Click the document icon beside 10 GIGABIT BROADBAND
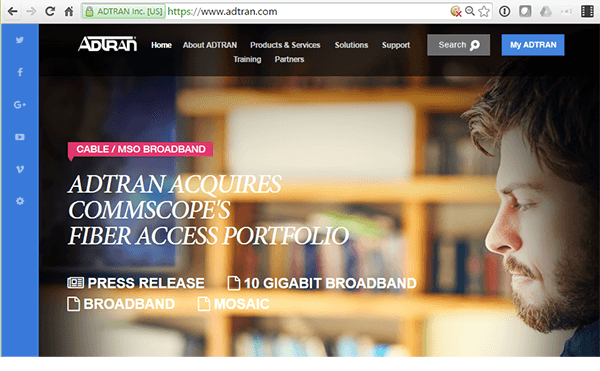Image resolution: width=600 pixels, height=371 pixels. point(233,283)
